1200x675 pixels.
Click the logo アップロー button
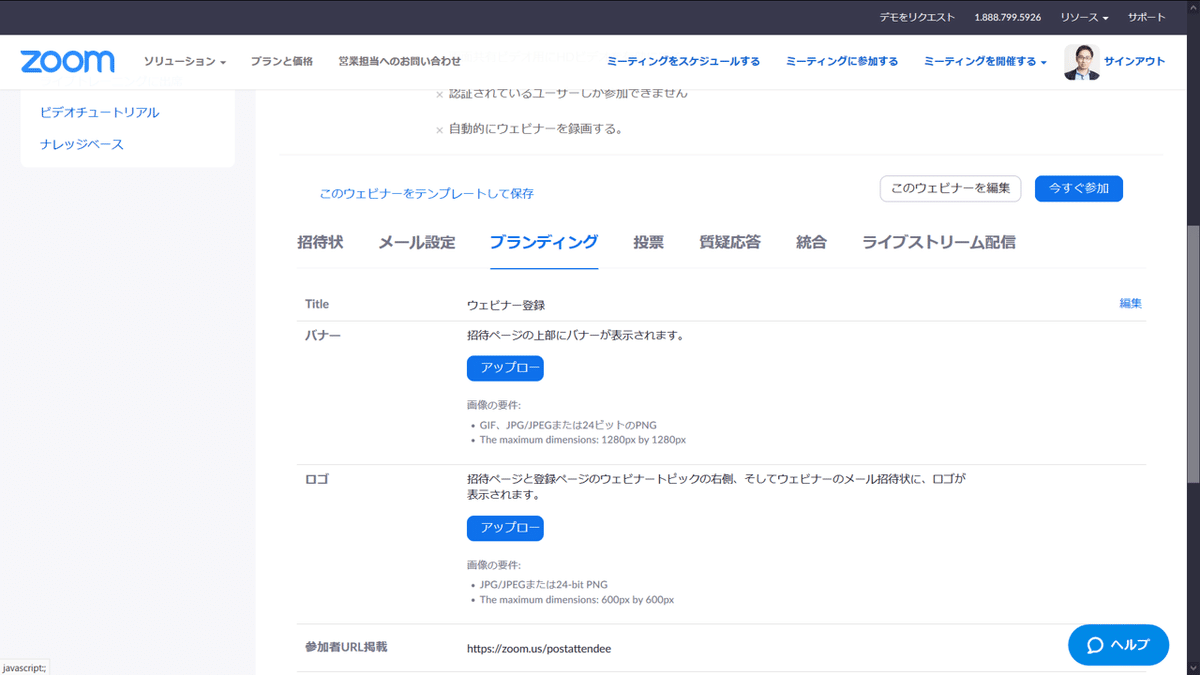pyautogui.click(x=505, y=528)
